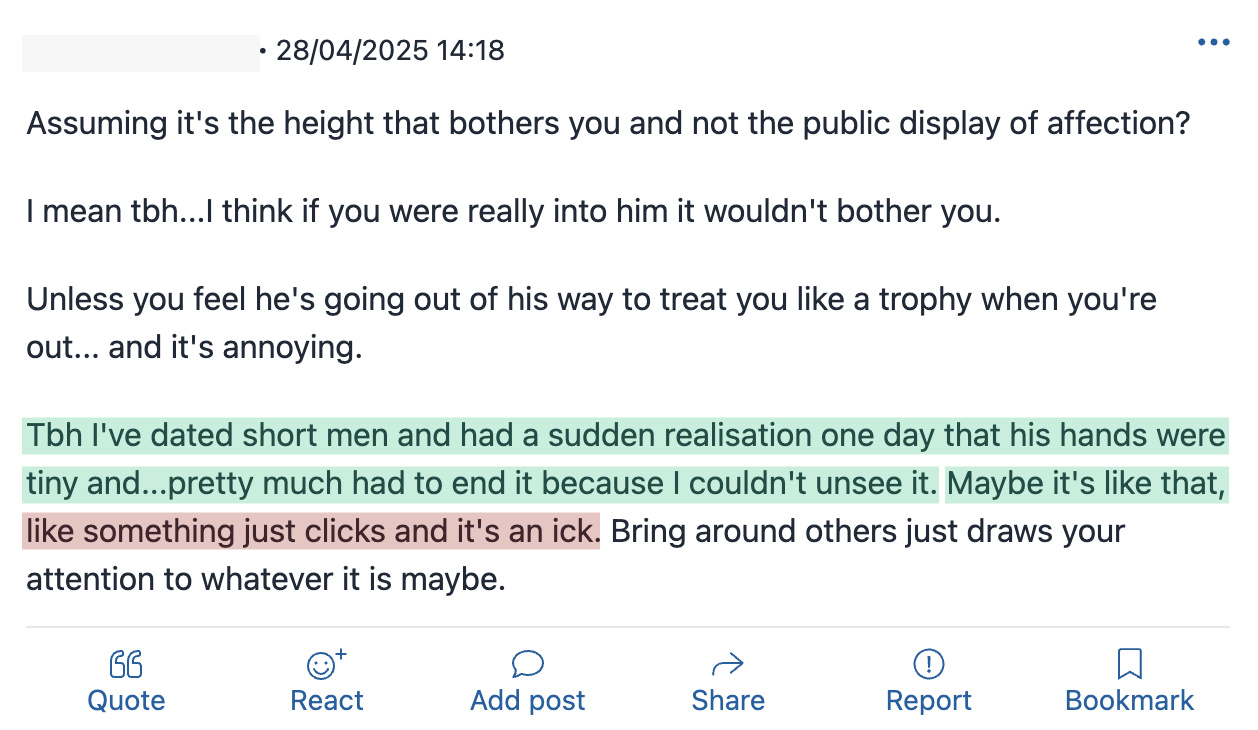
Task: Toggle the Bookmark ribbon icon
Action: 1130,664
